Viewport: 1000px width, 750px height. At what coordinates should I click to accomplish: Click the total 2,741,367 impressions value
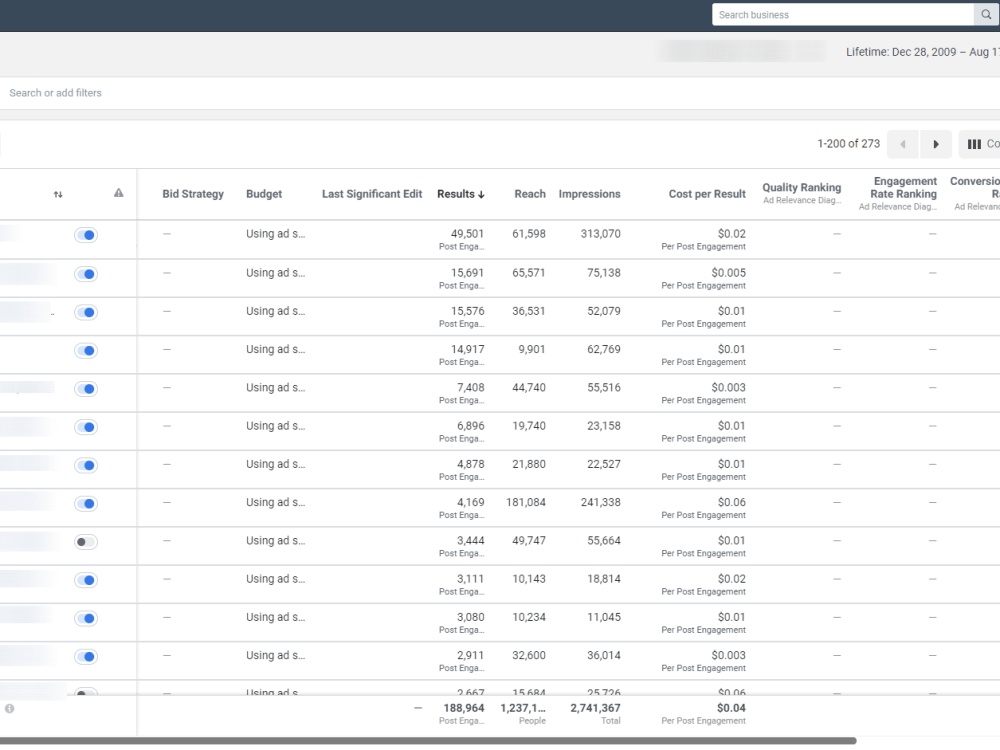click(x=595, y=708)
